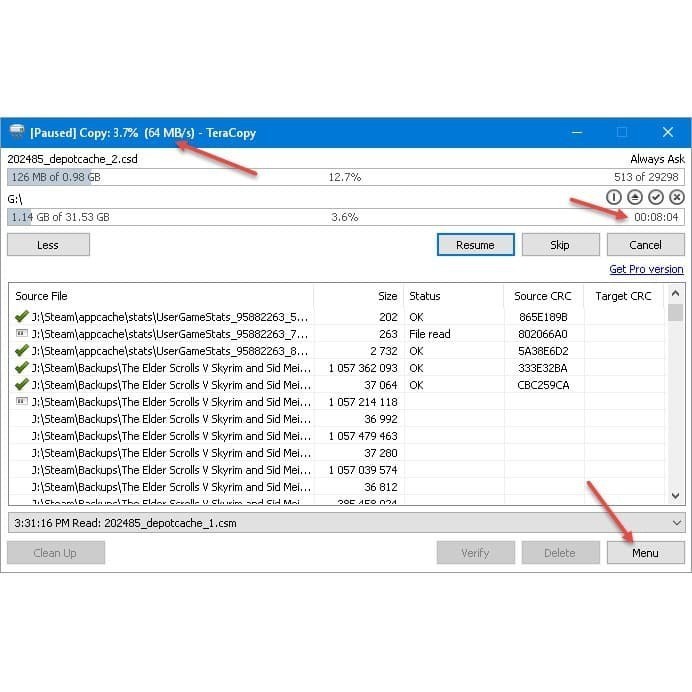This screenshot has width=692, height=692.
Task: Open the Always Ask overwrite mode option
Action: (x=657, y=159)
